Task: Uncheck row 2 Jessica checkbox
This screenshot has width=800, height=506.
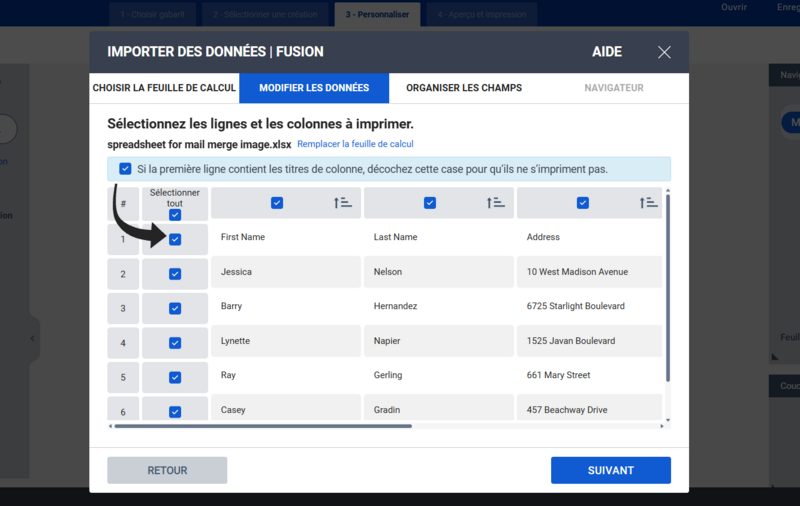Action: coord(174,274)
